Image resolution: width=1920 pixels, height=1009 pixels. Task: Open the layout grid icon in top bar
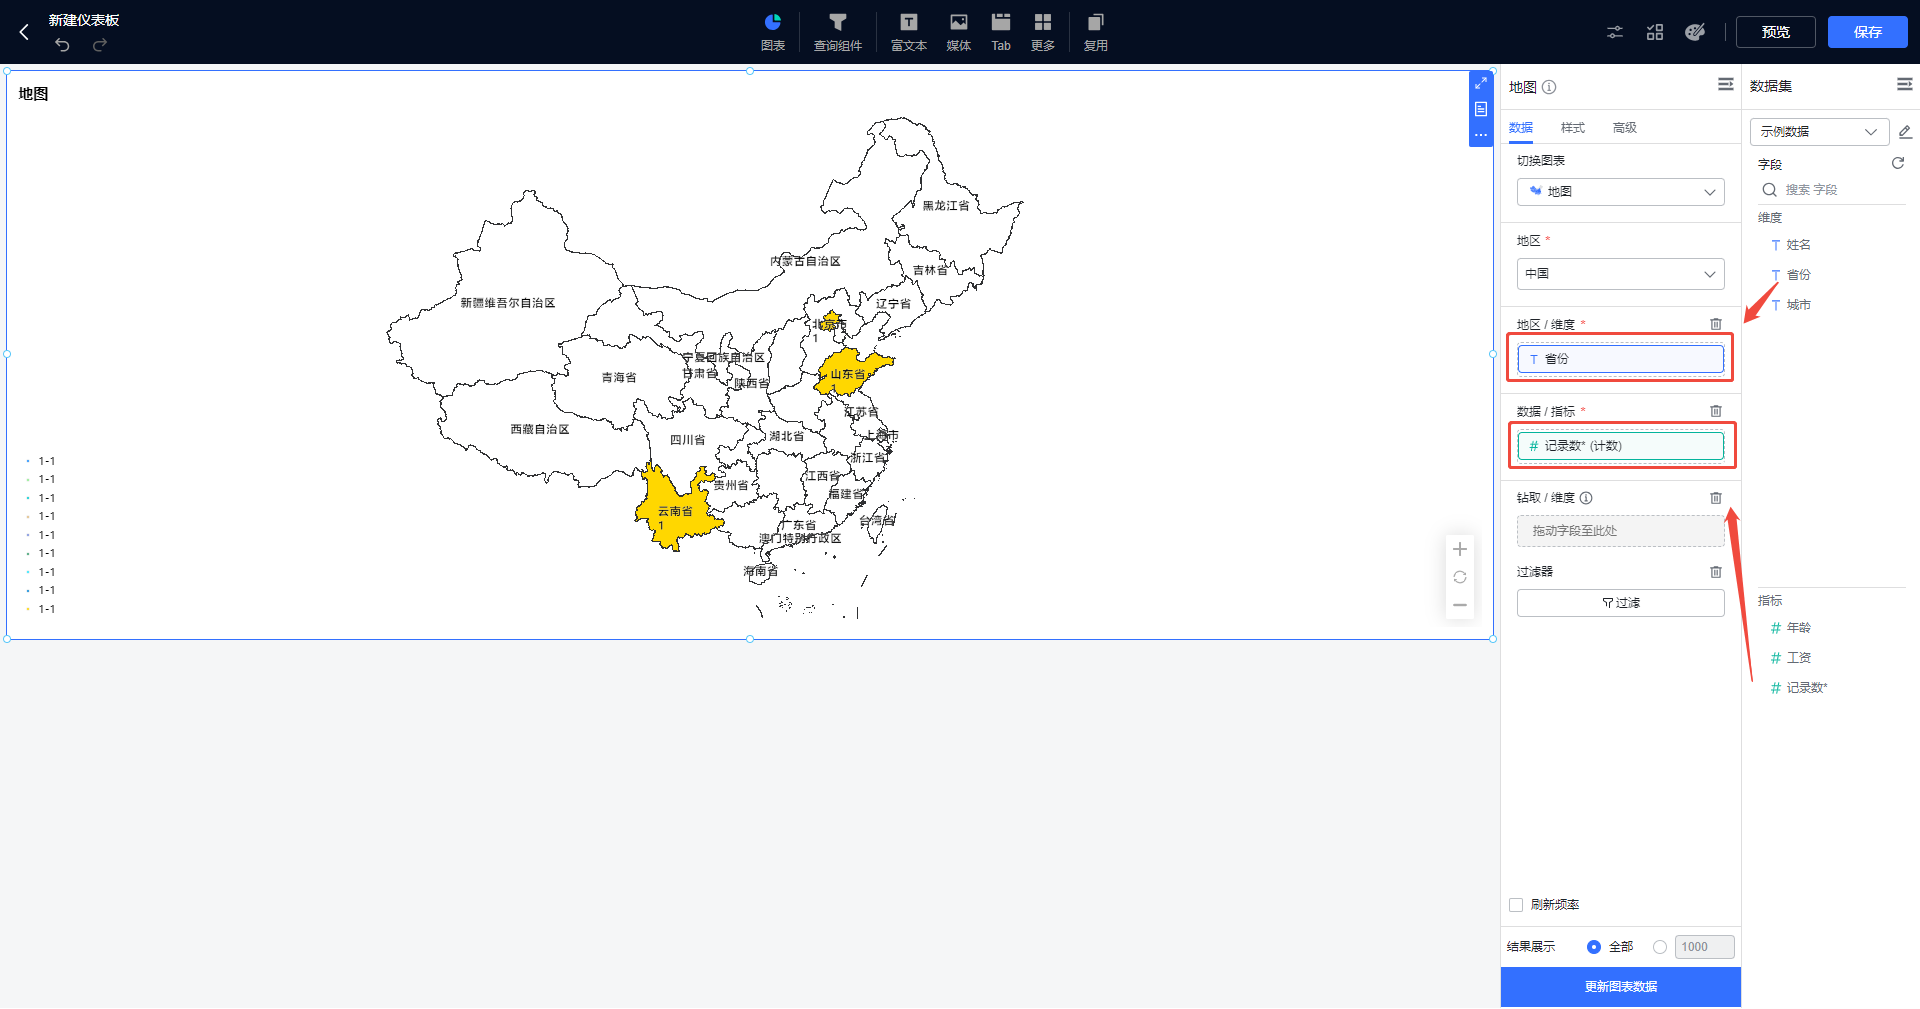click(x=1655, y=32)
